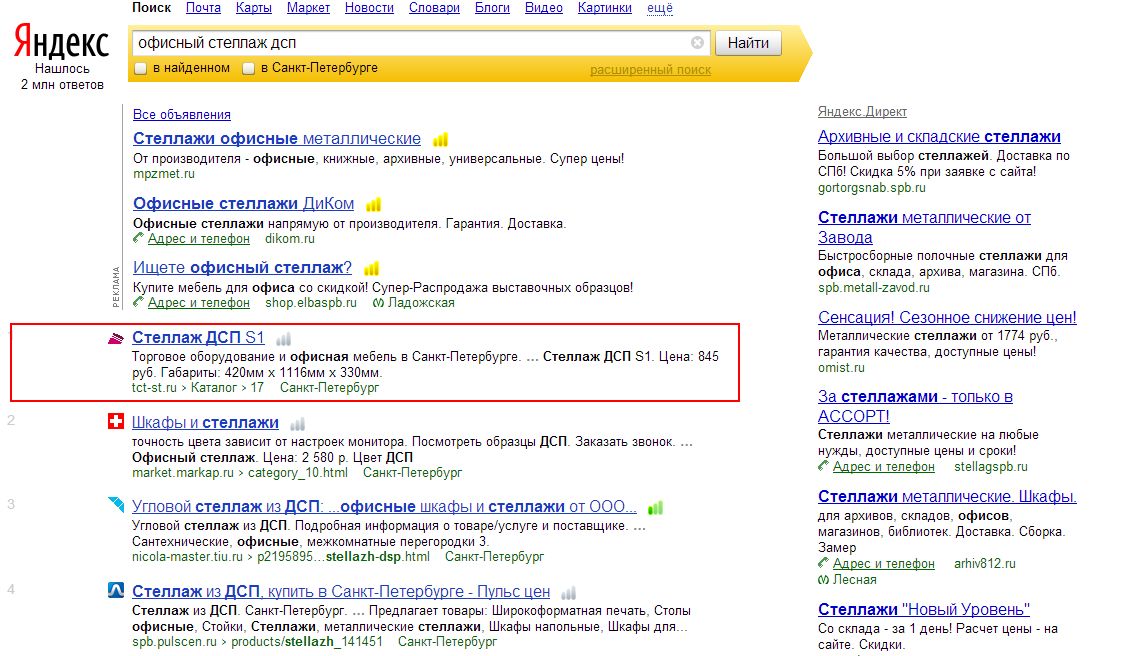Screen dimensions: 1132x656
Task: Expand the 'ещё' services dropdown
Action: point(660,8)
